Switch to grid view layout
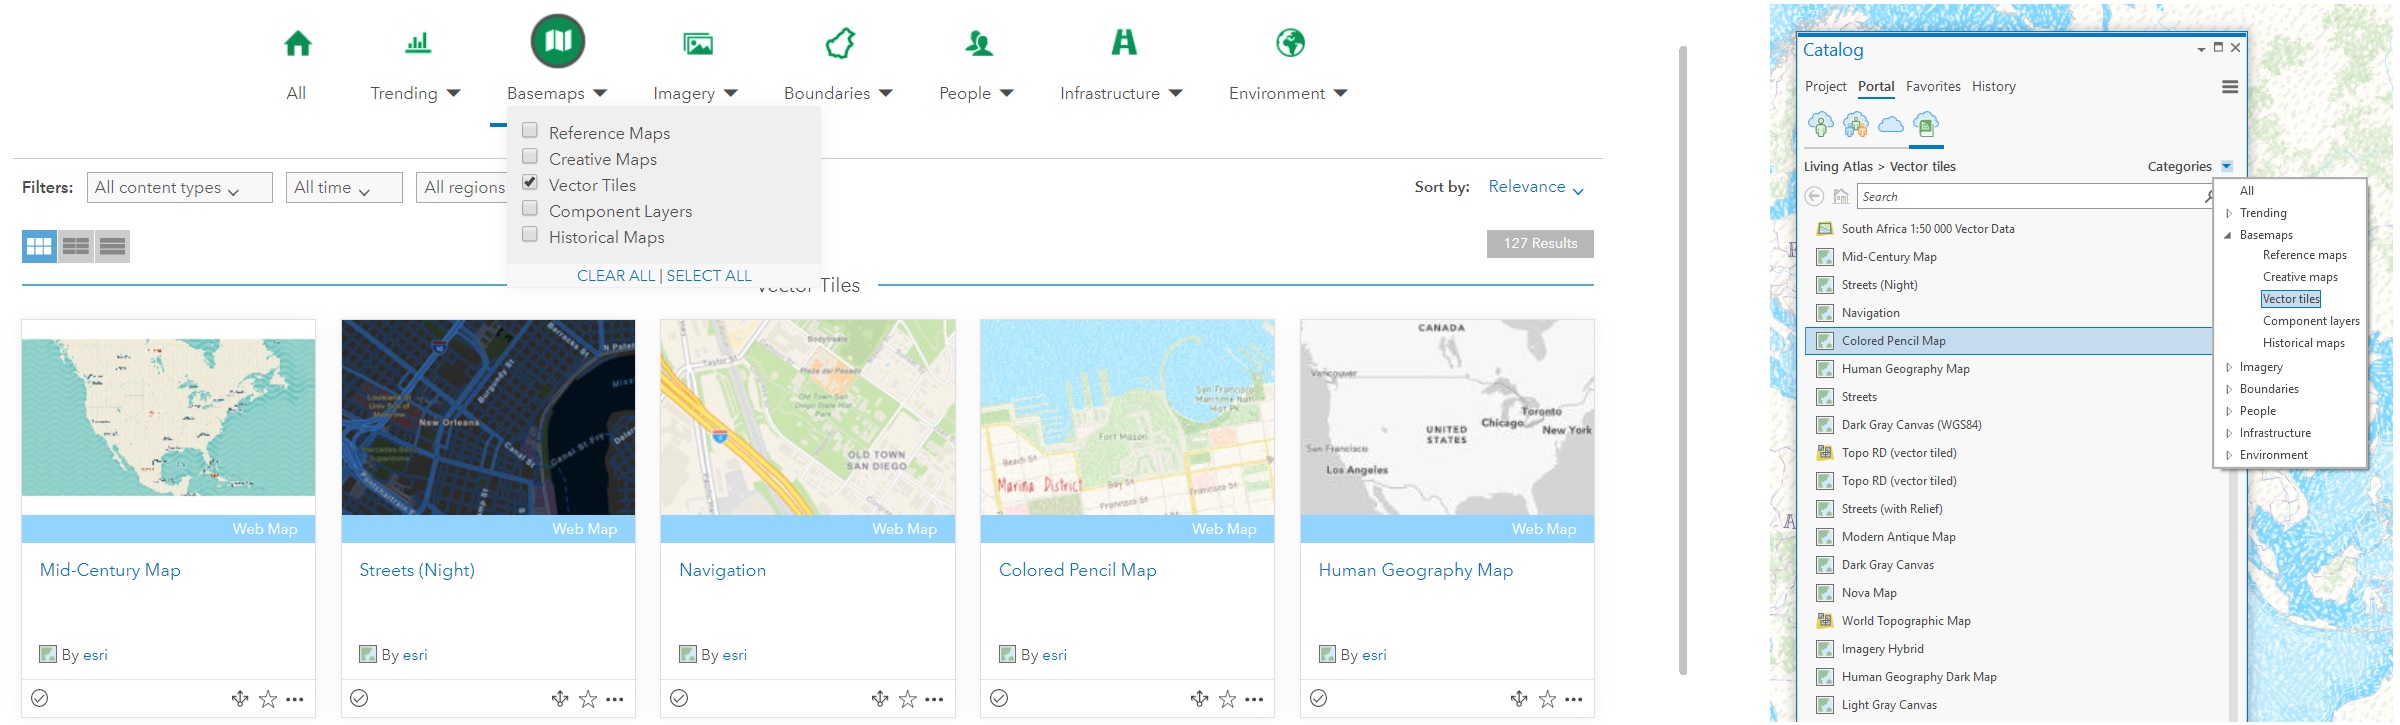 pyautogui.click(x=40, y=246)
